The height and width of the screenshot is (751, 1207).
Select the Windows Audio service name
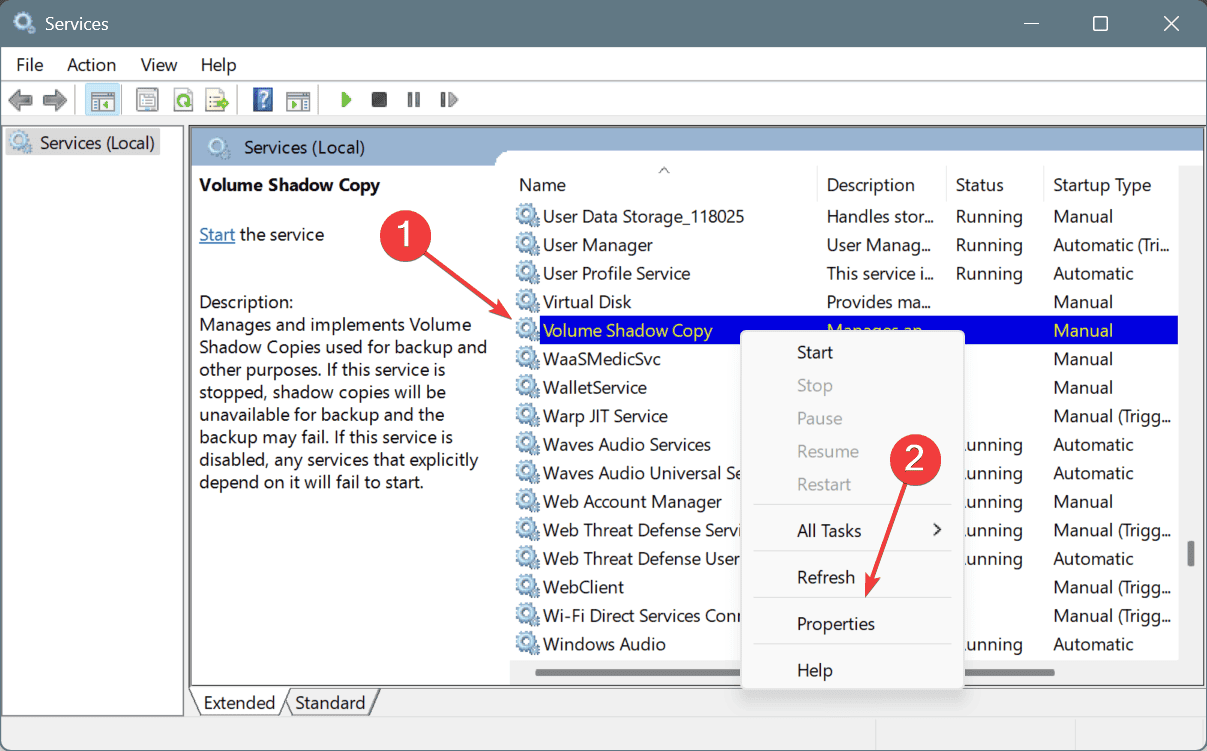(x=604, y=644)
